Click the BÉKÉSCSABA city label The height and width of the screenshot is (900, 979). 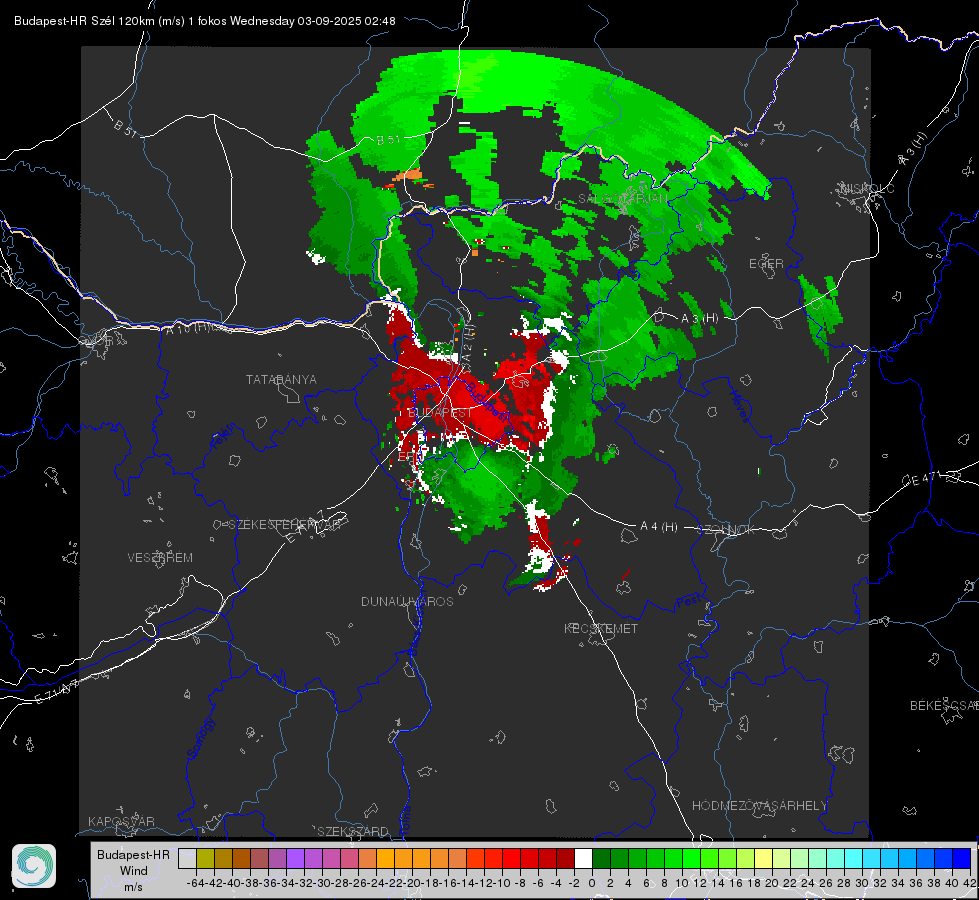[x=944, y=706]
